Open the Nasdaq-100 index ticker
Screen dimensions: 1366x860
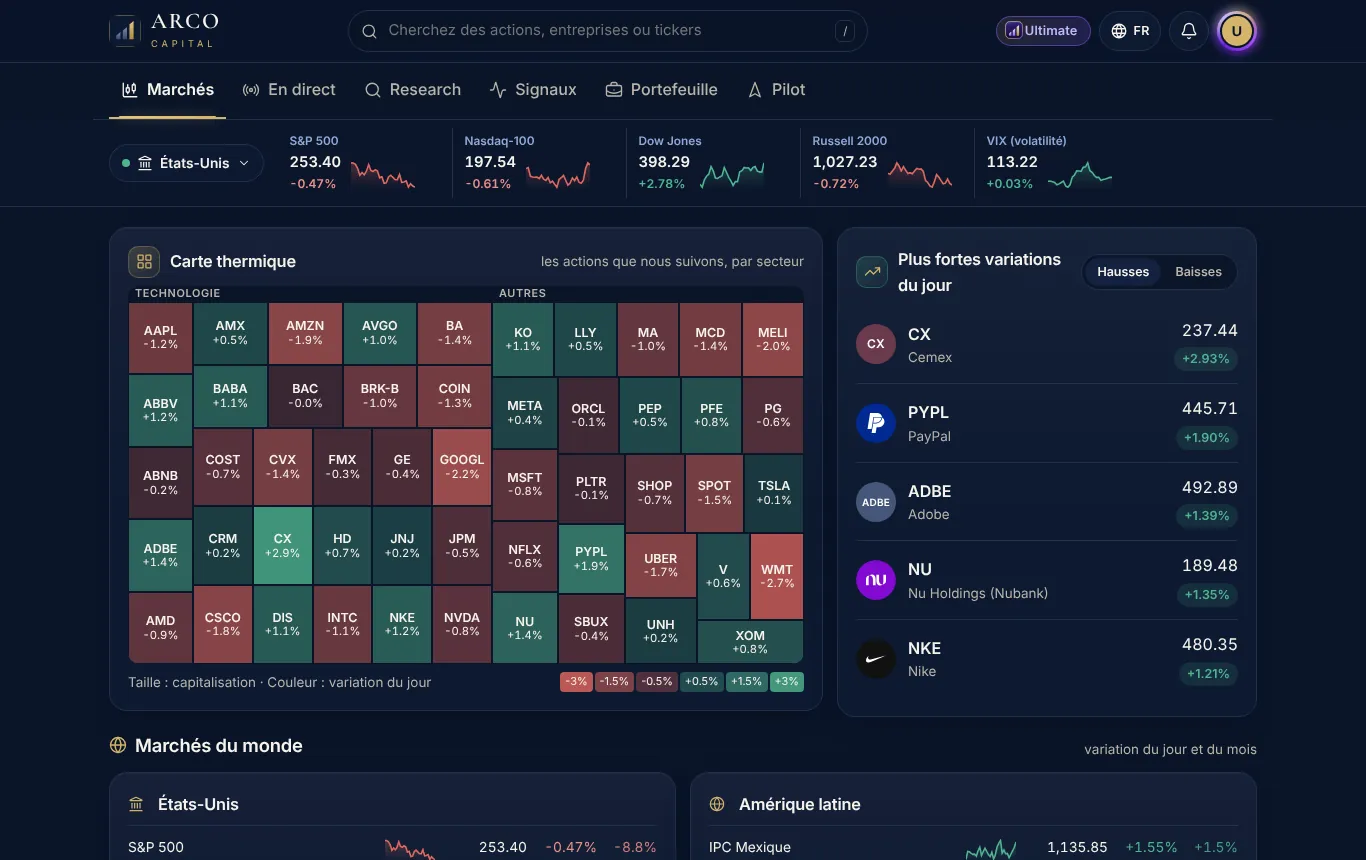527,162
